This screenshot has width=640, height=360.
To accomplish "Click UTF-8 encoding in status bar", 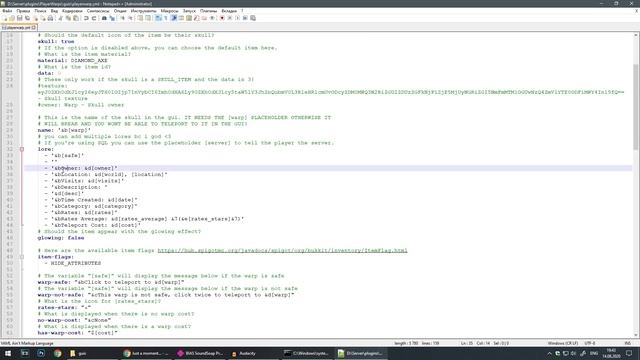I will (x=590, y=343).
